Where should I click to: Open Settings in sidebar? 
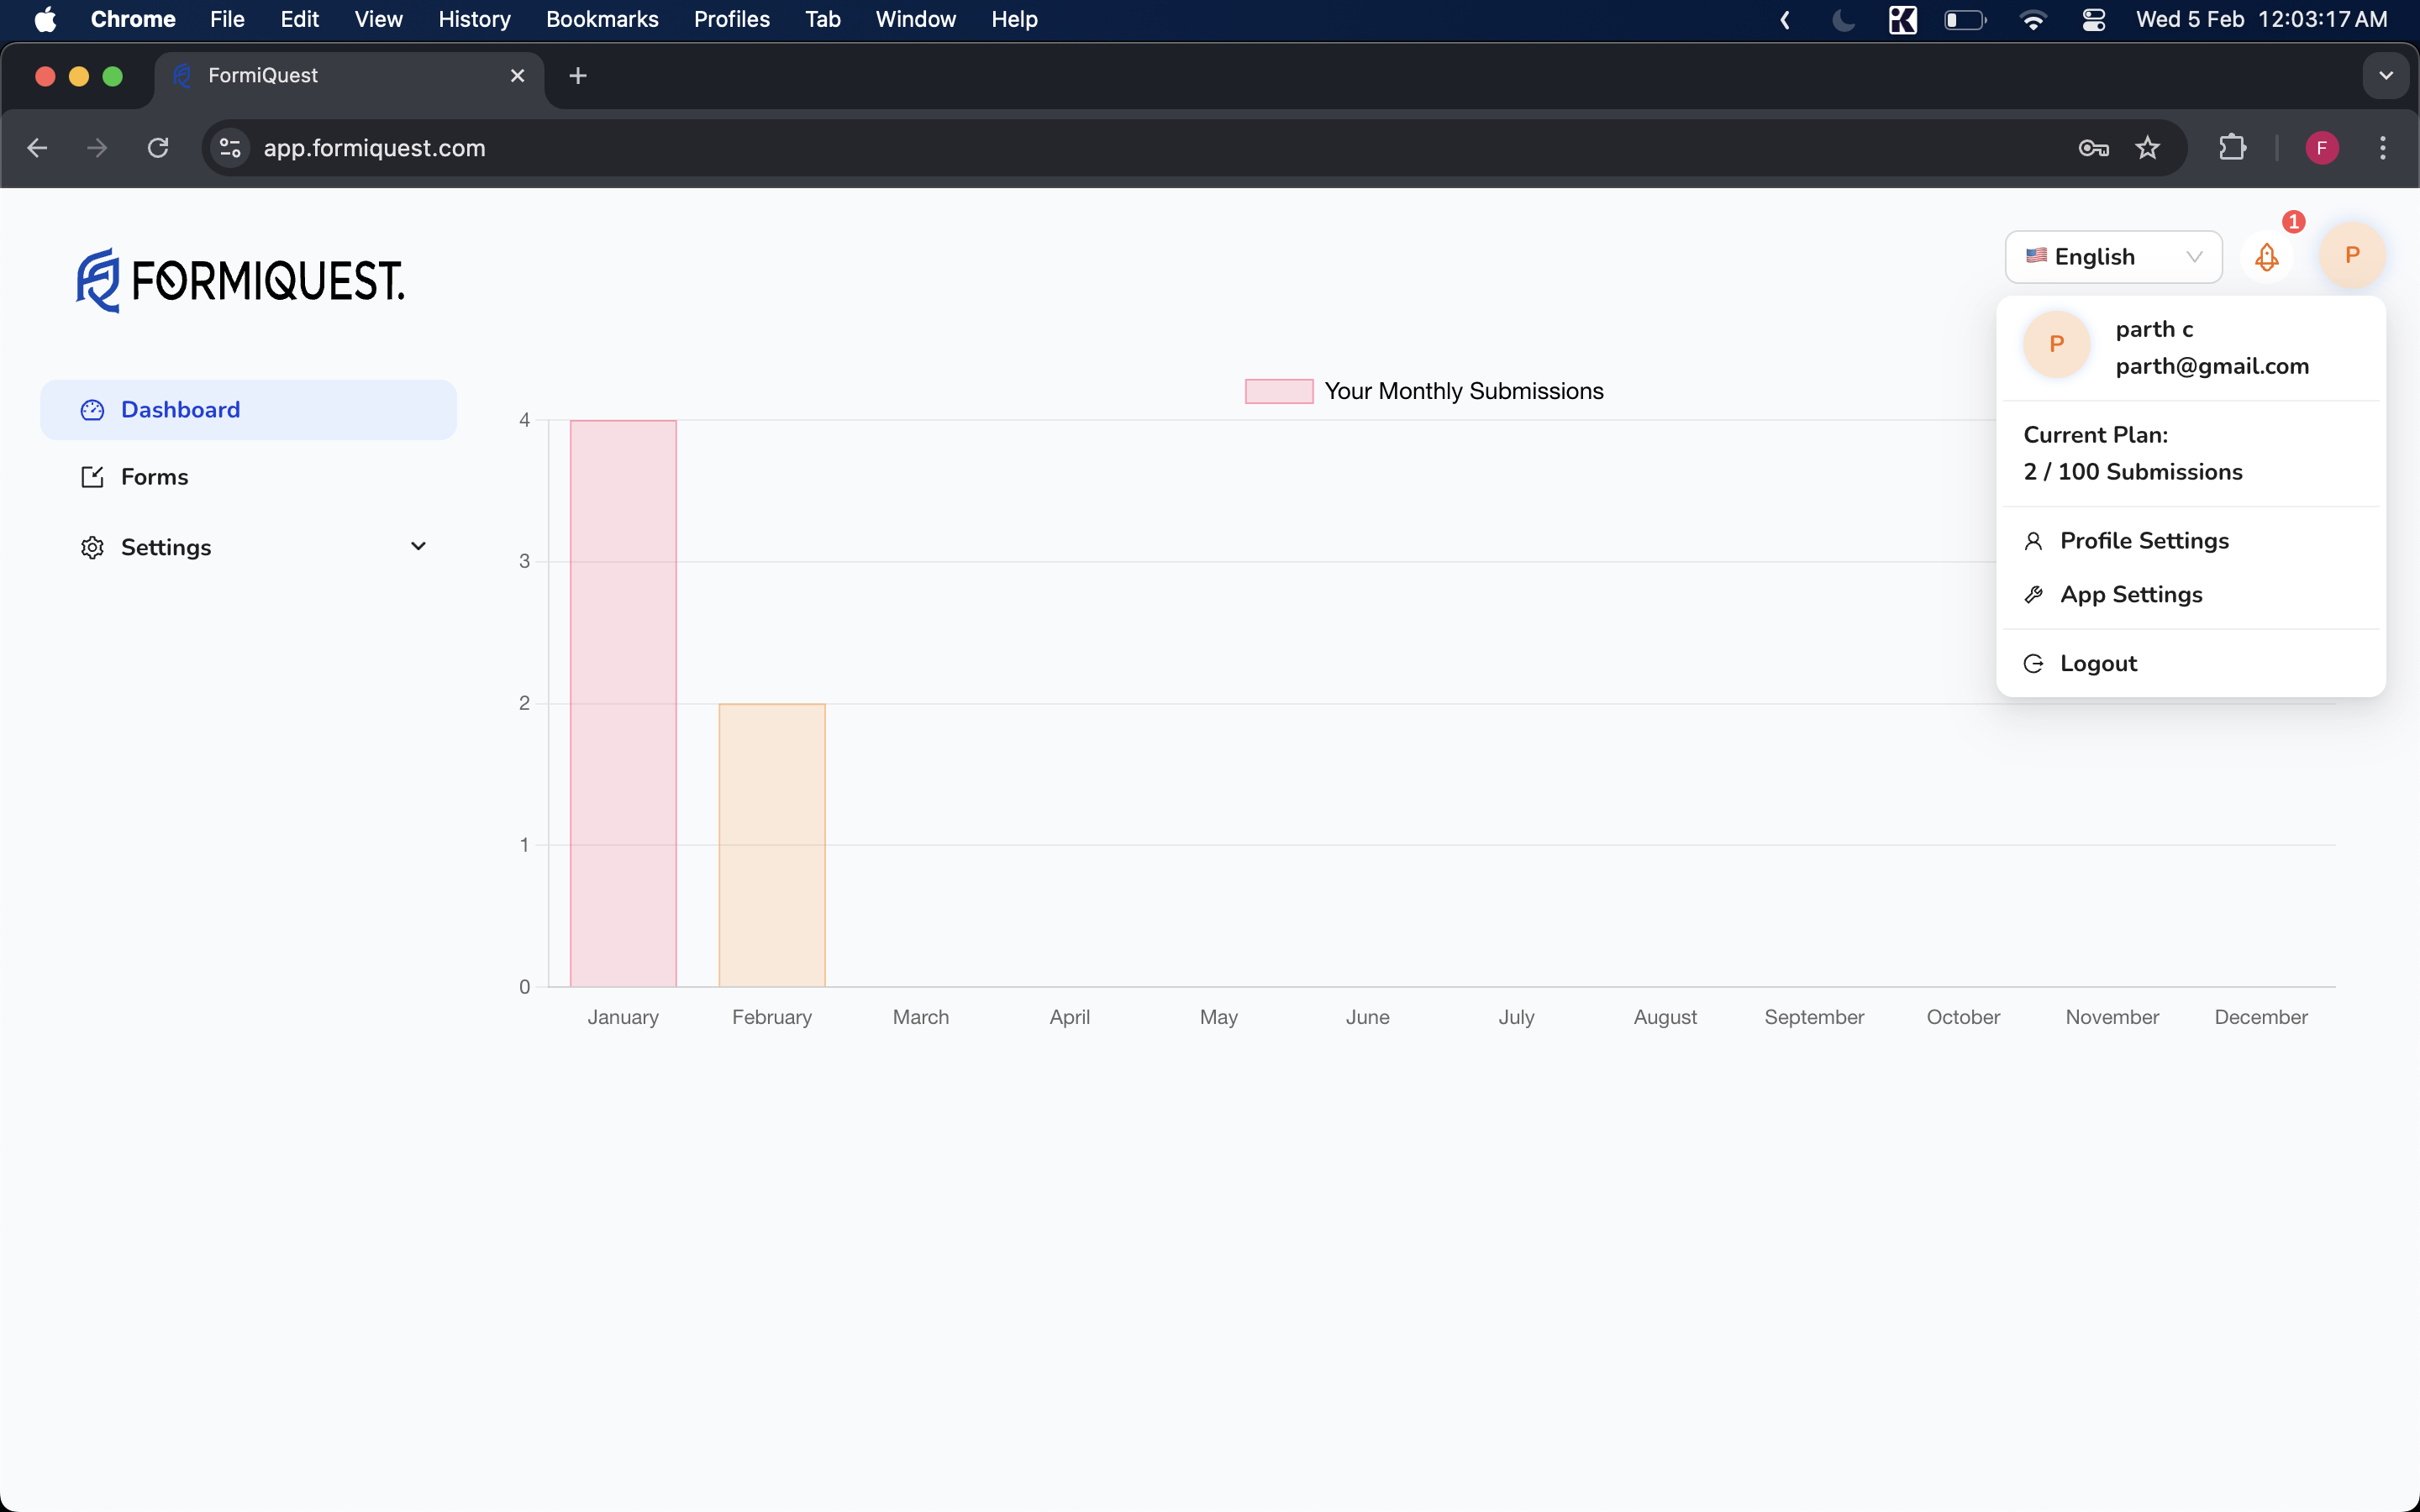pyautogui.click(x=248, y=547)
